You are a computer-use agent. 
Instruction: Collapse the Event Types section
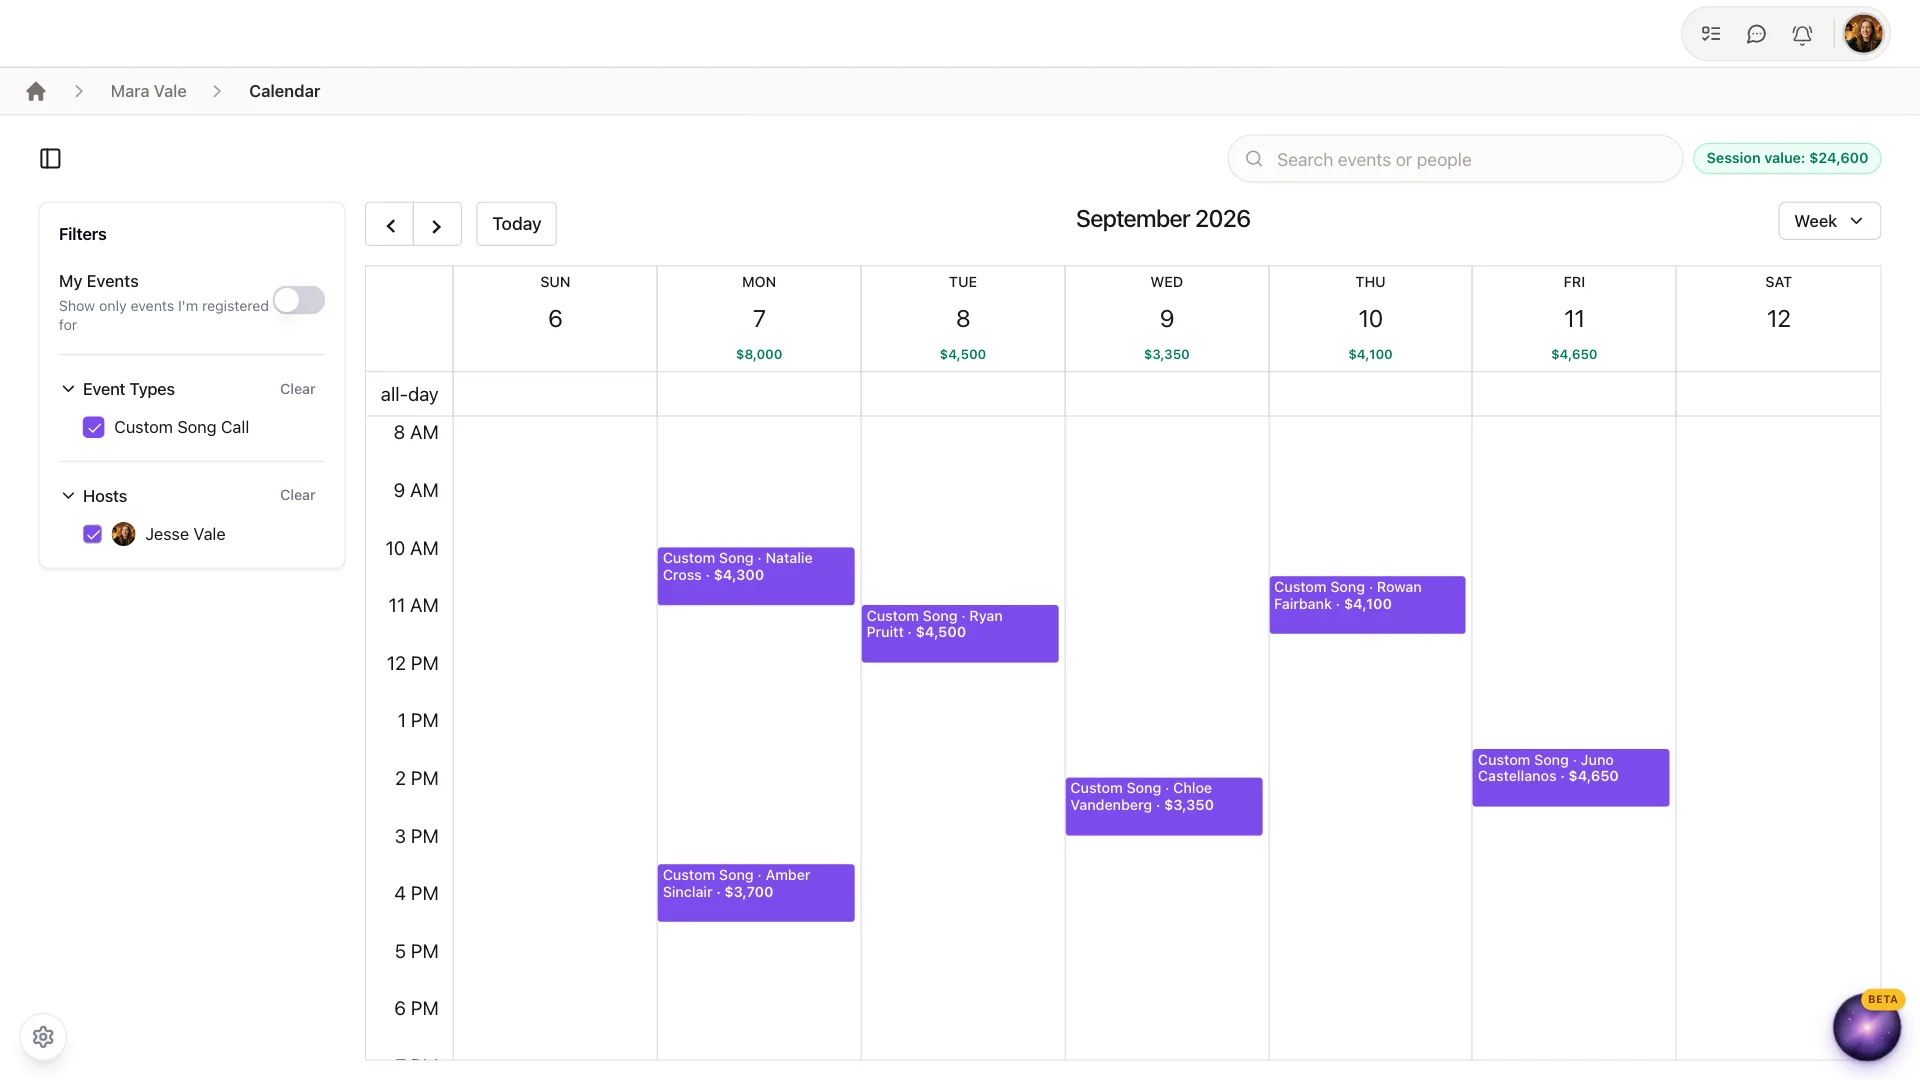click(x=68, y=389)
